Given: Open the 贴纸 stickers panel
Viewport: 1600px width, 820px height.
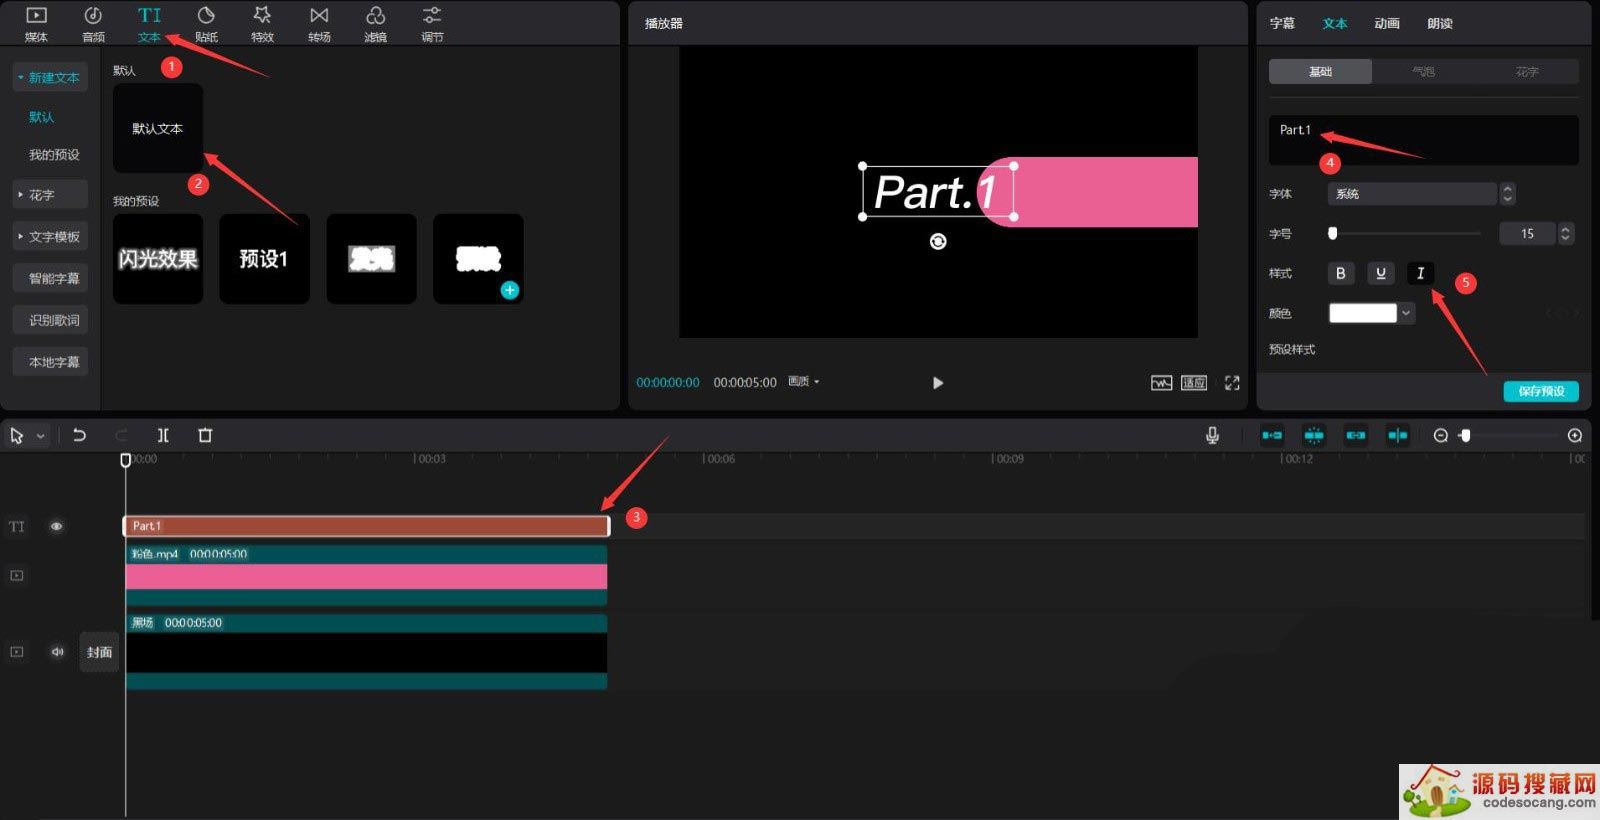Looking at the screenshot, I should 206,23.
